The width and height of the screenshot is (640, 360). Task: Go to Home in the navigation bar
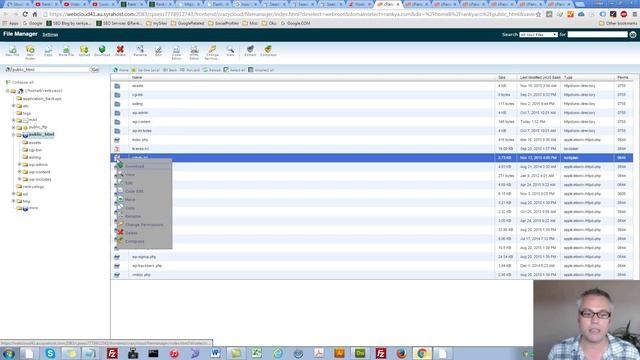point(121,70)
